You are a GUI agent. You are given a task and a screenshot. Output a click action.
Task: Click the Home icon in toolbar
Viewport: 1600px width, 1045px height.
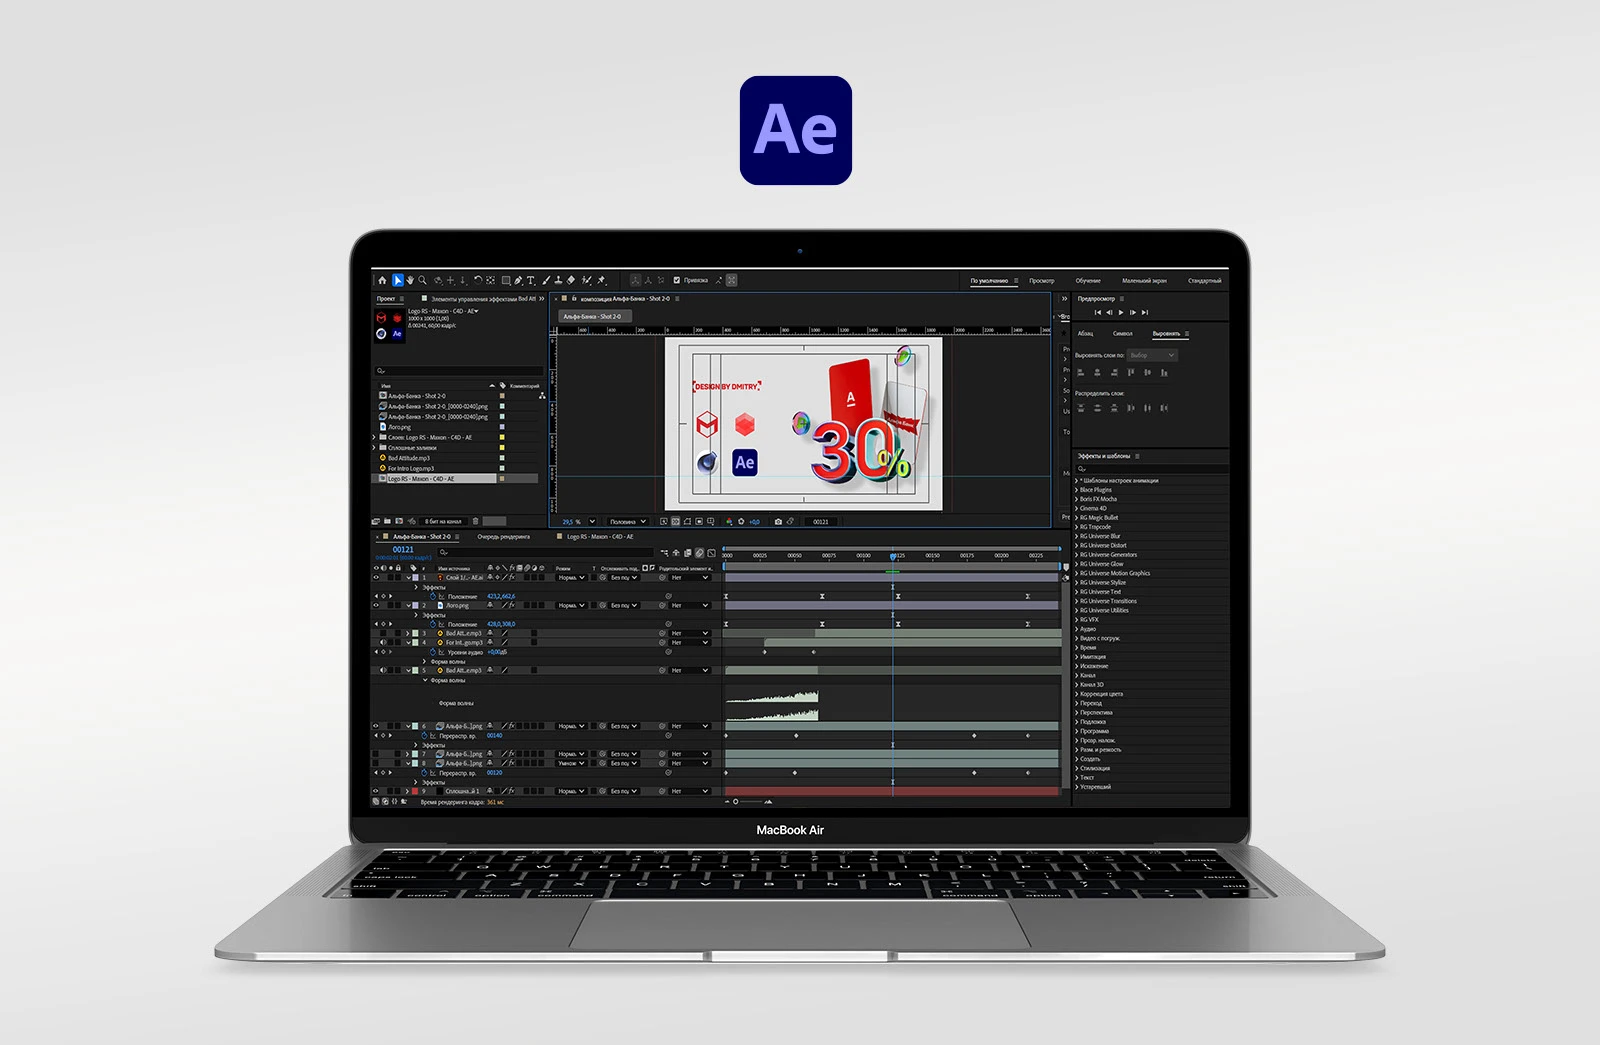coord(382,281)
